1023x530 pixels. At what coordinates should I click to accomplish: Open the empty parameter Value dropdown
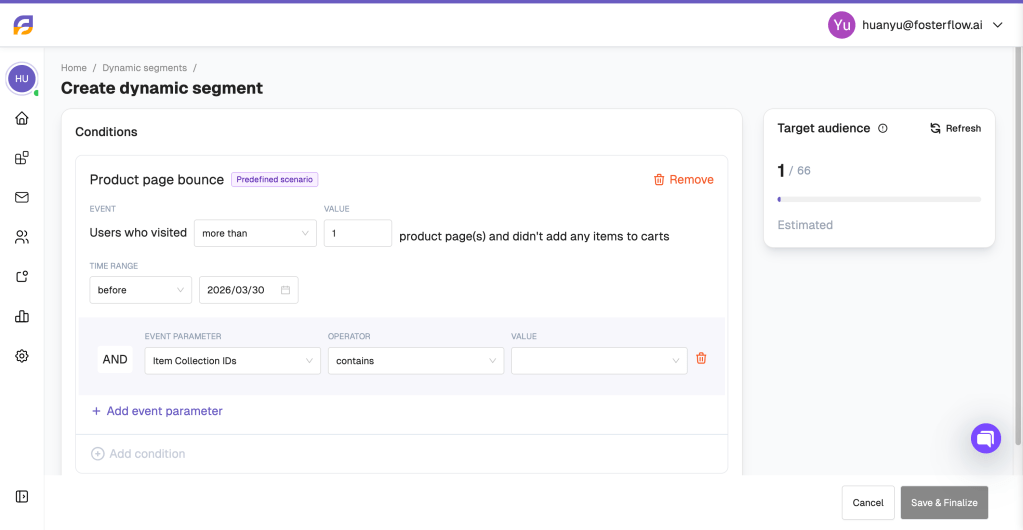(599, 360)
